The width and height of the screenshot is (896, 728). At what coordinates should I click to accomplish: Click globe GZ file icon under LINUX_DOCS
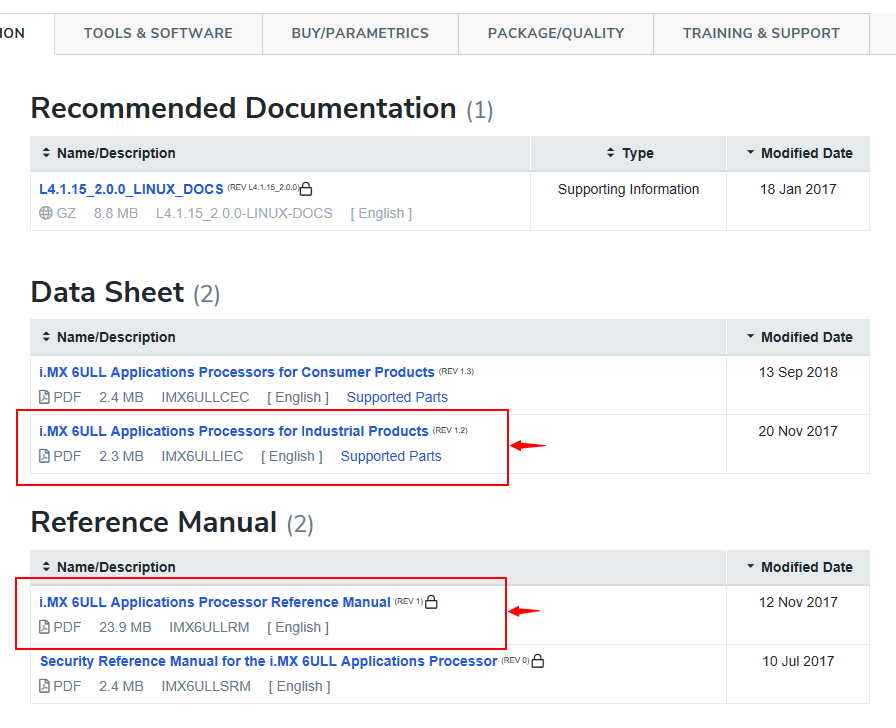(46, 213)
